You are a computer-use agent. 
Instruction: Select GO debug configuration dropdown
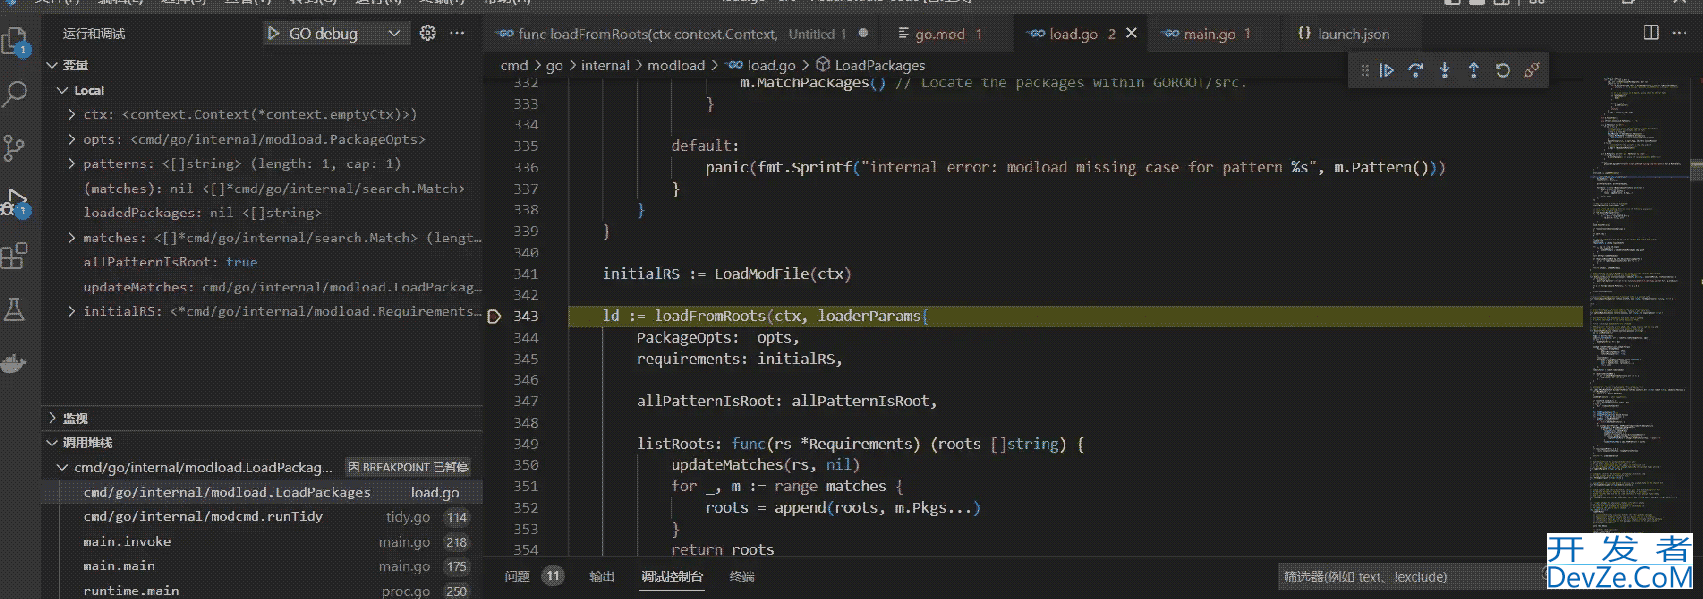(335, 33)
